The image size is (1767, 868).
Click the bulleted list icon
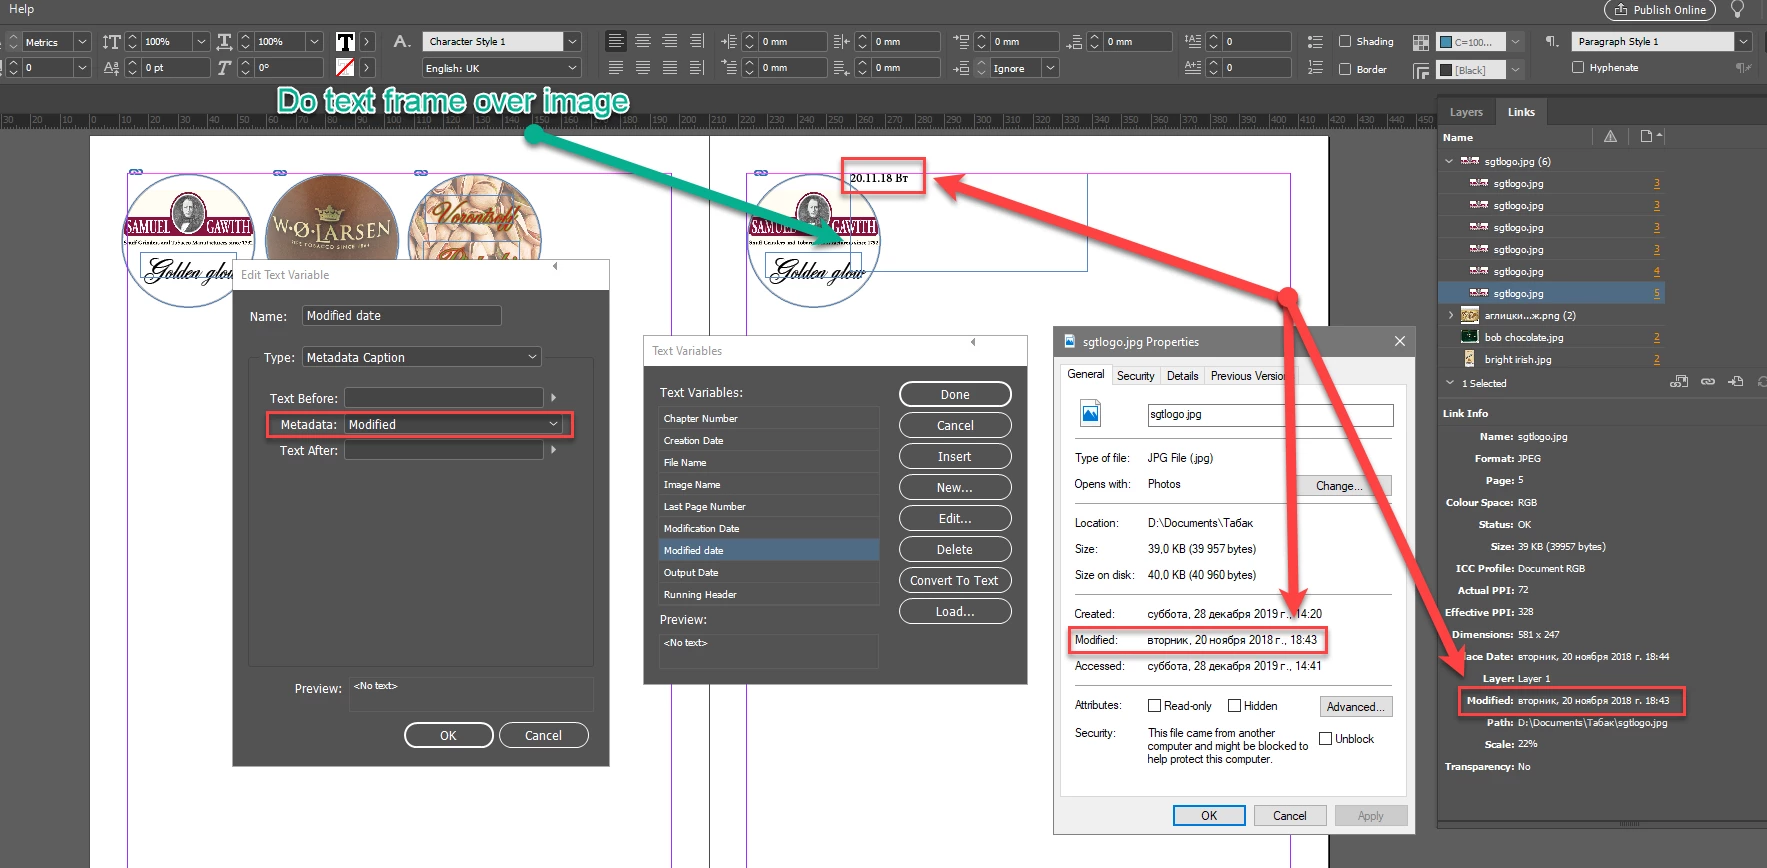[1315, 42]
